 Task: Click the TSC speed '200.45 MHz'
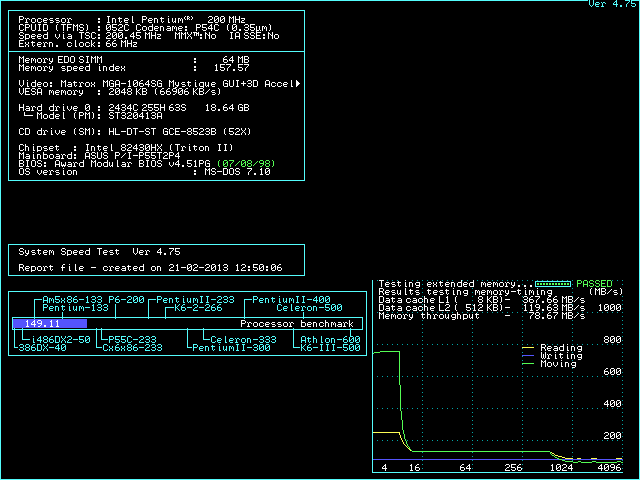point(133,36)
